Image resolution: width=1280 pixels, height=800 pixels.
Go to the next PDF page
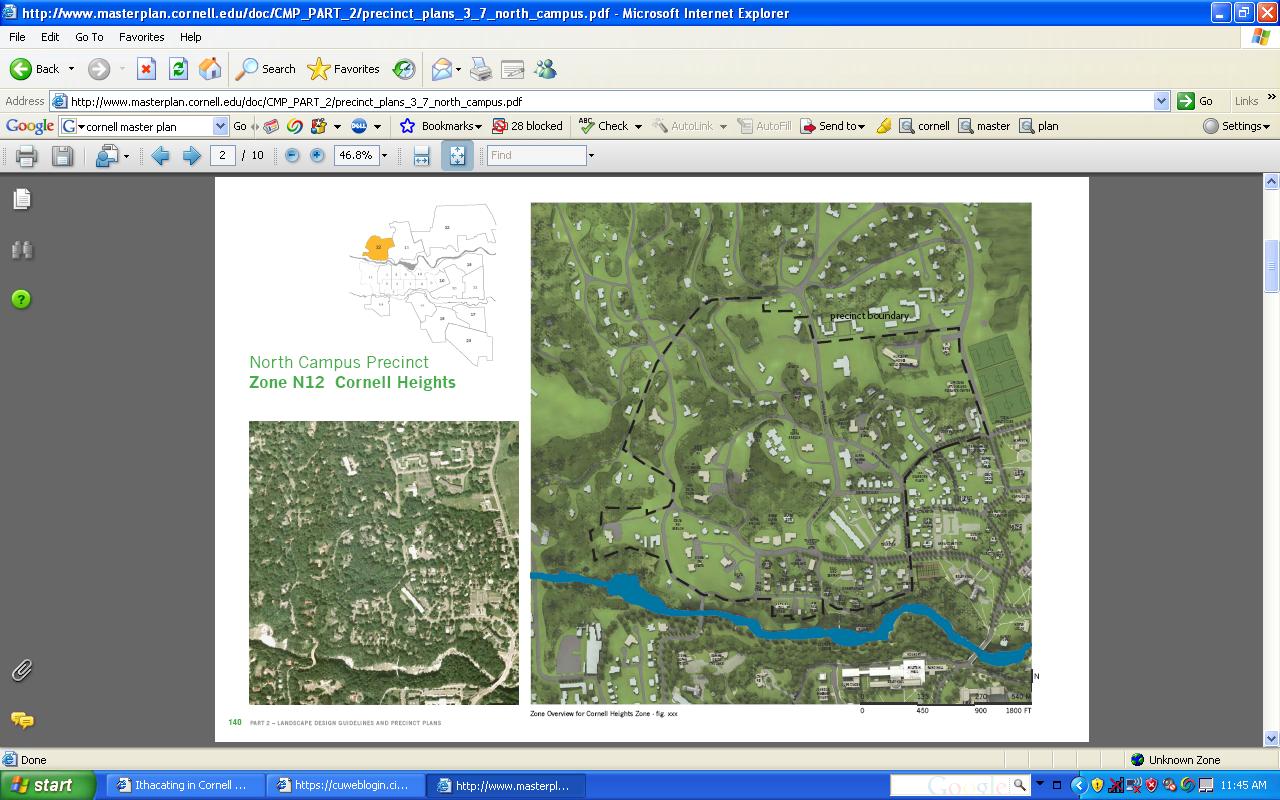point(191,156)
